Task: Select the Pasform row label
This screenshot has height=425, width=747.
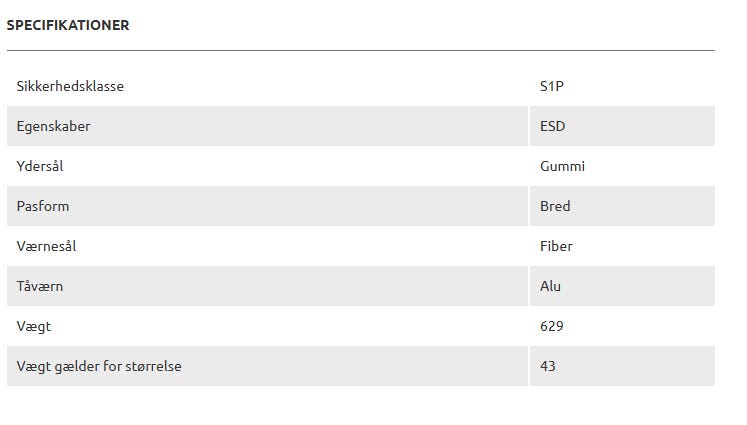Action: pos(43,206)
